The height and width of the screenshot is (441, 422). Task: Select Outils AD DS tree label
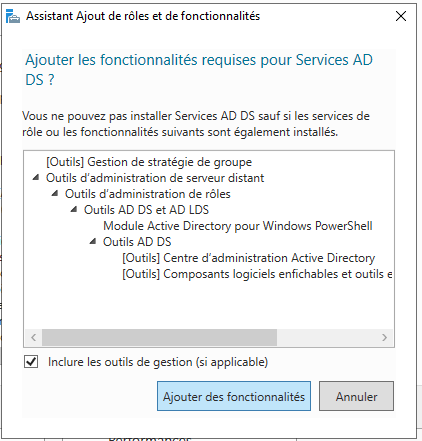[x=137, y=242]
